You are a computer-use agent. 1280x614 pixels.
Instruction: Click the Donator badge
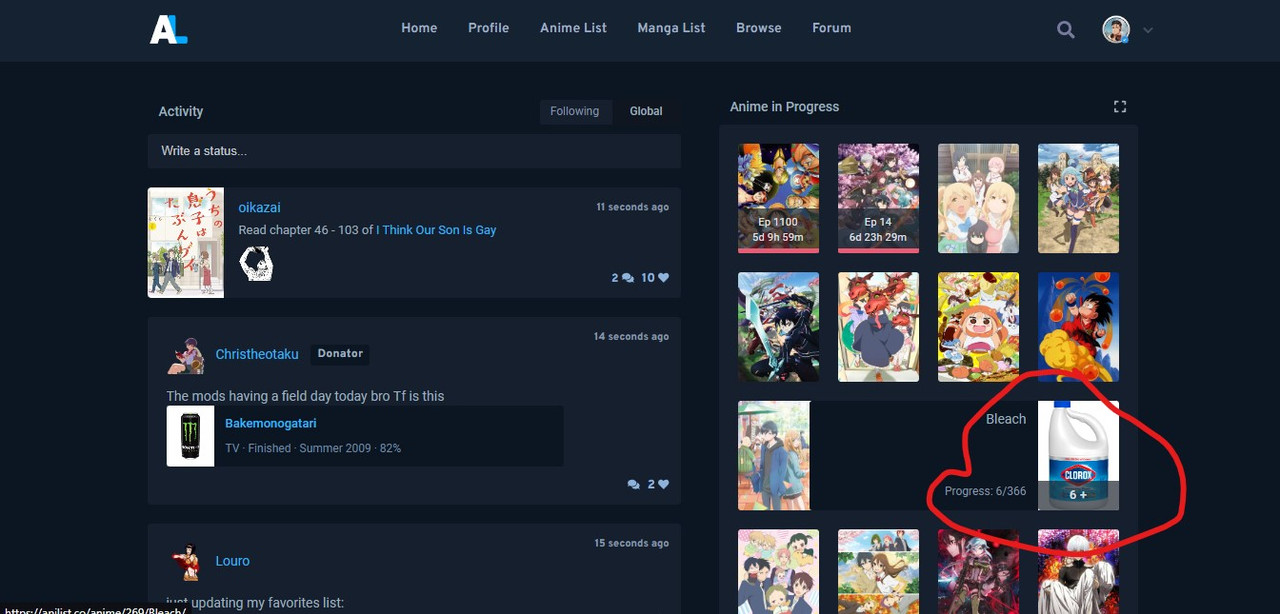(340, 354)
